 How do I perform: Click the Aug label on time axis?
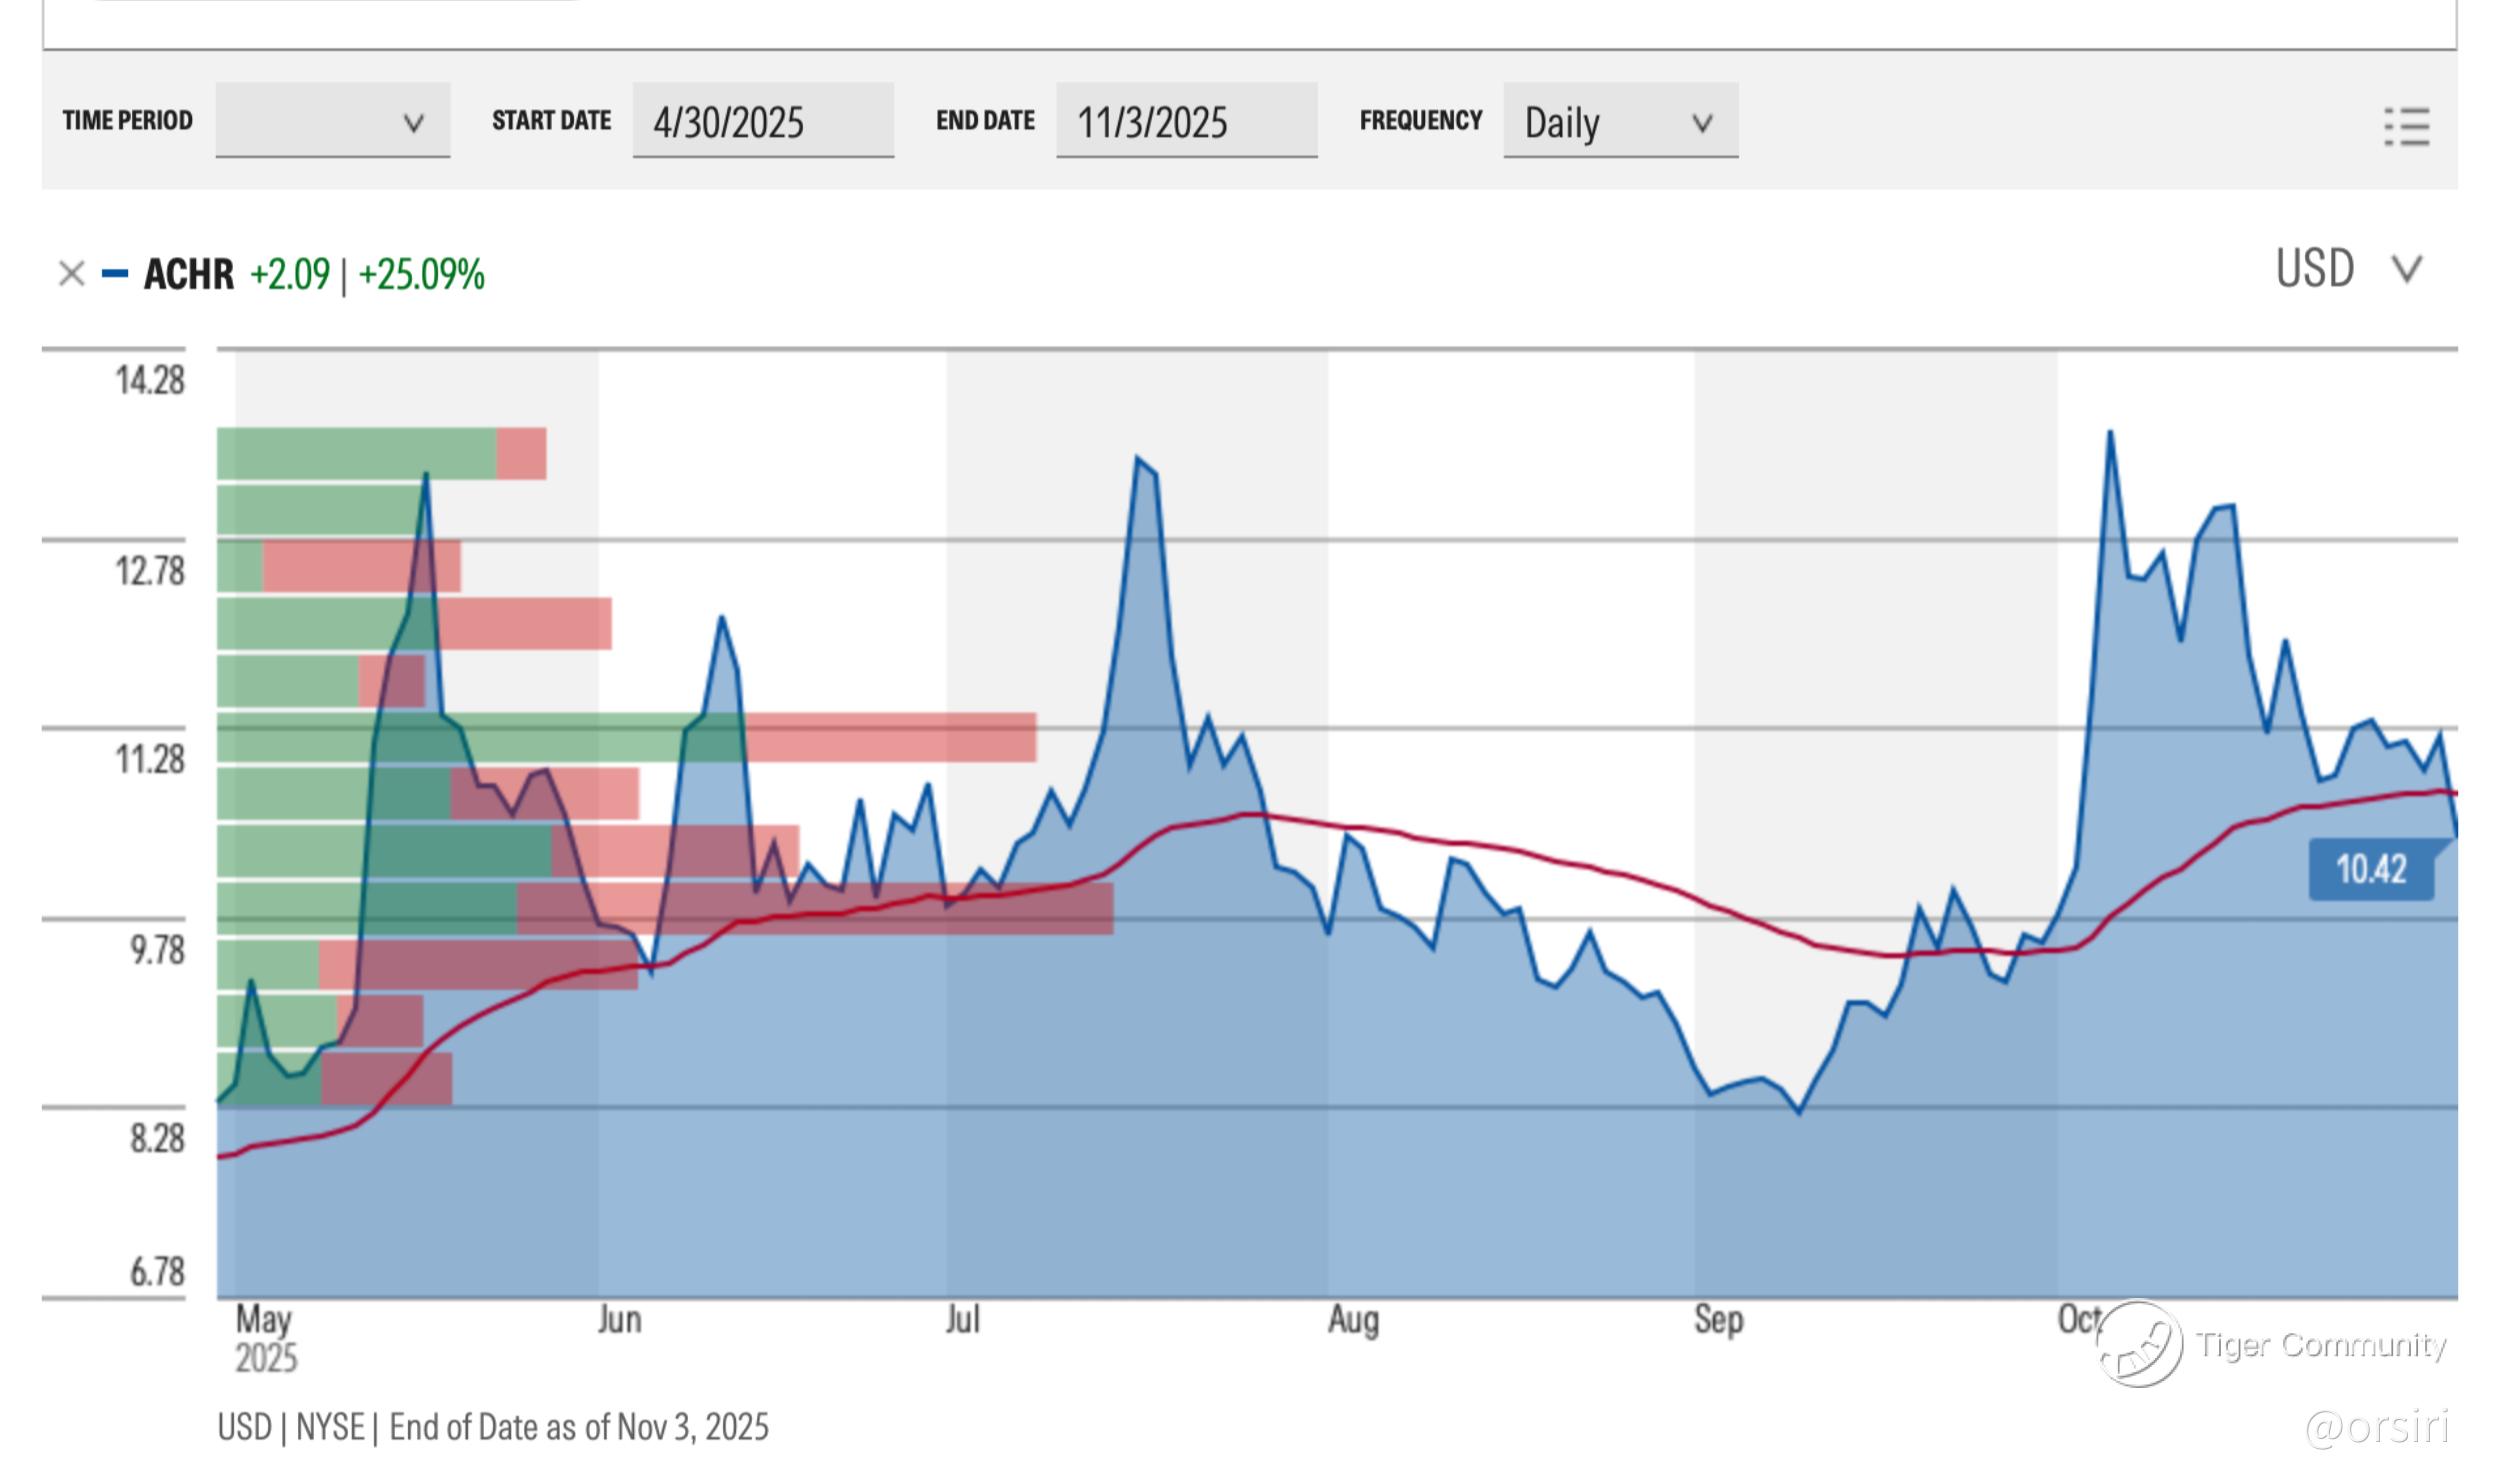pyautogui.click(x=1353, y=1320)
